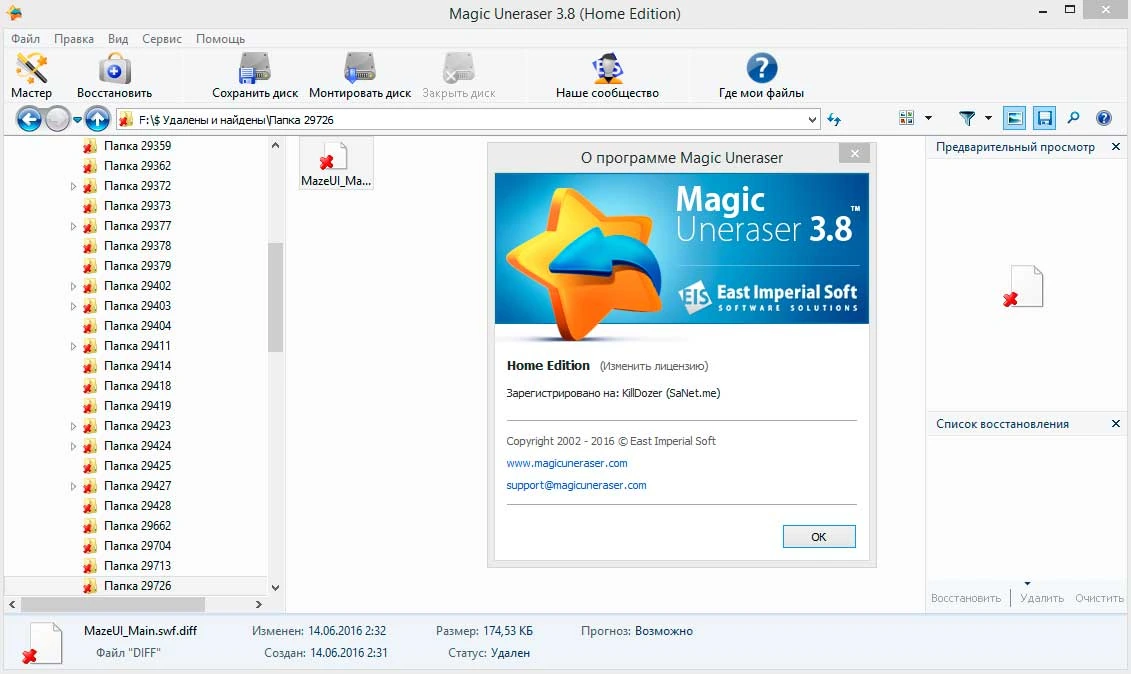Click the file icon in status bar
Screen dimensions: 1131x674
point(45,643)
